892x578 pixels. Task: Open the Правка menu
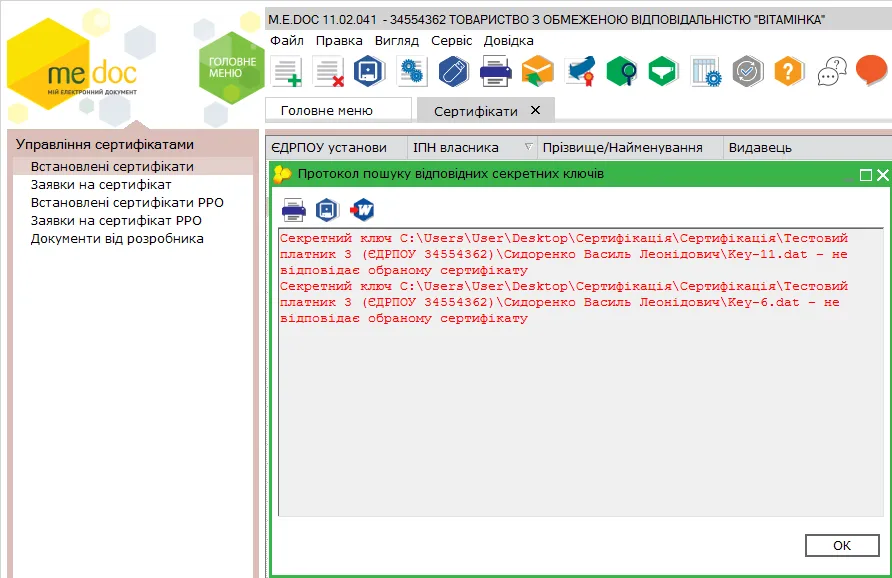point(339,41)
